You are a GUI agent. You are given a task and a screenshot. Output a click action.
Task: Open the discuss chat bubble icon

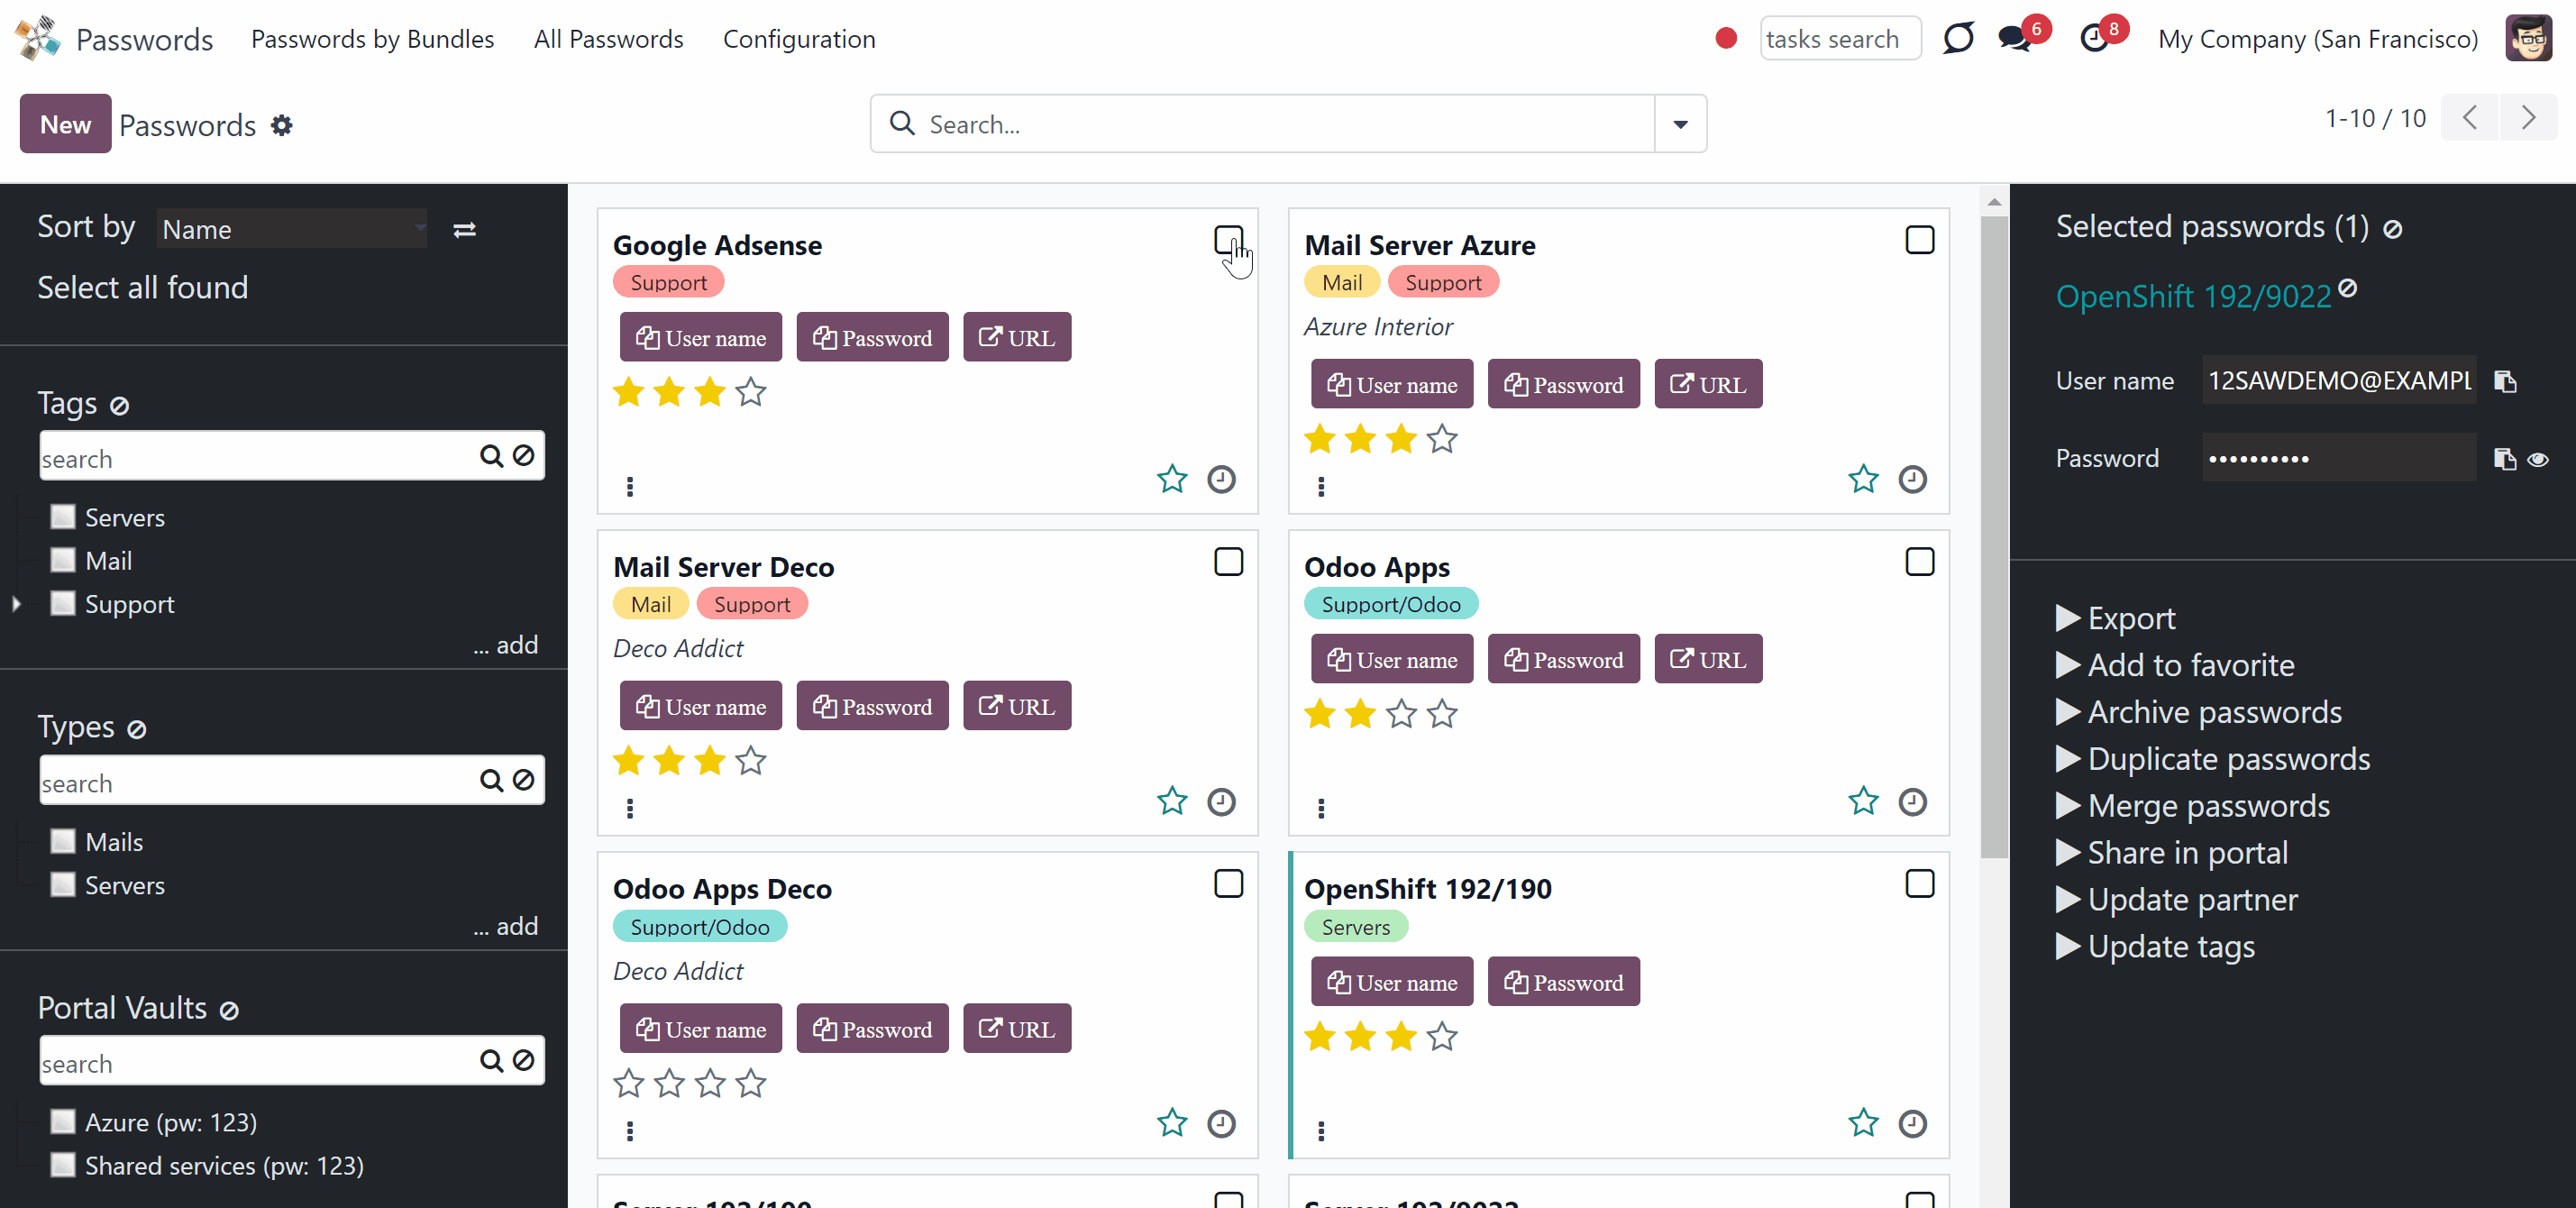tap(1958, 38)
